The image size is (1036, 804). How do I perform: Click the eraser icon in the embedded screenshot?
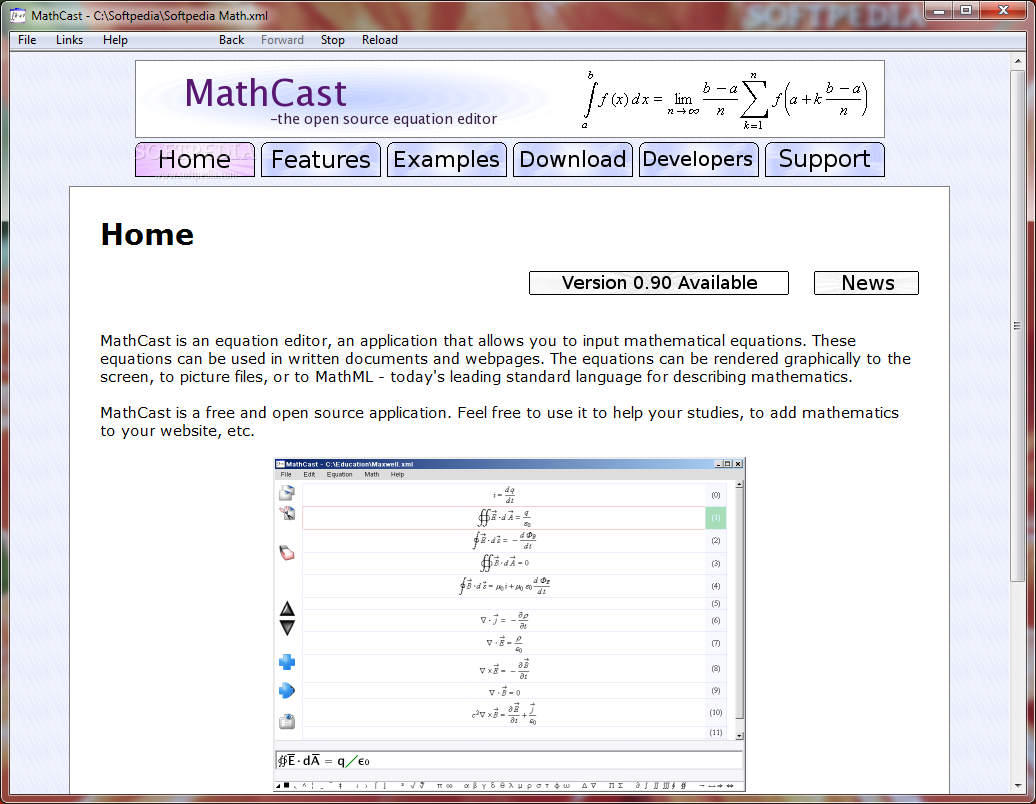287,553
